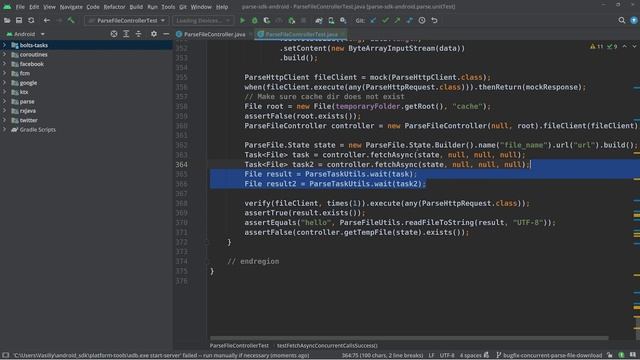
Task: Click the editor horizontal scrollbar
Action: [409, 338]
